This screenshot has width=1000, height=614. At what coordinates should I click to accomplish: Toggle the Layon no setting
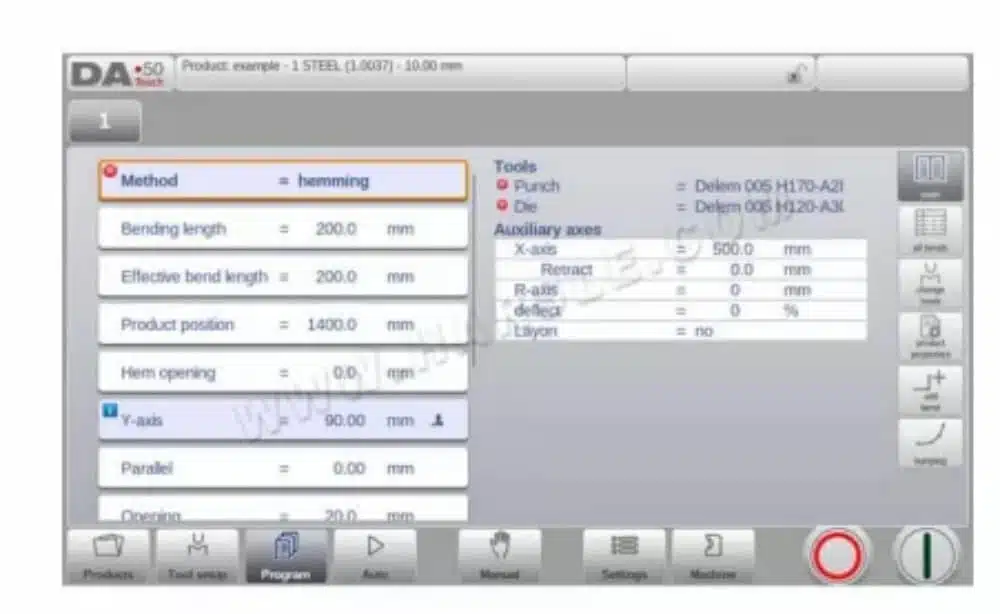[681, 331]
